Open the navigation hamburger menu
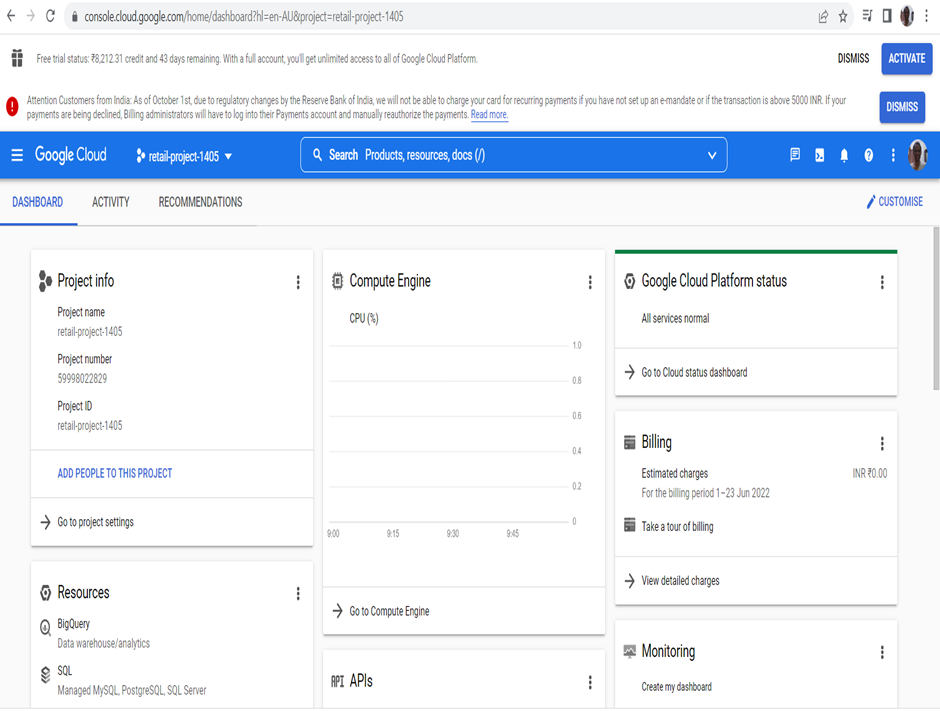This screenshot has height=711, width=940. tap(17, 155)
